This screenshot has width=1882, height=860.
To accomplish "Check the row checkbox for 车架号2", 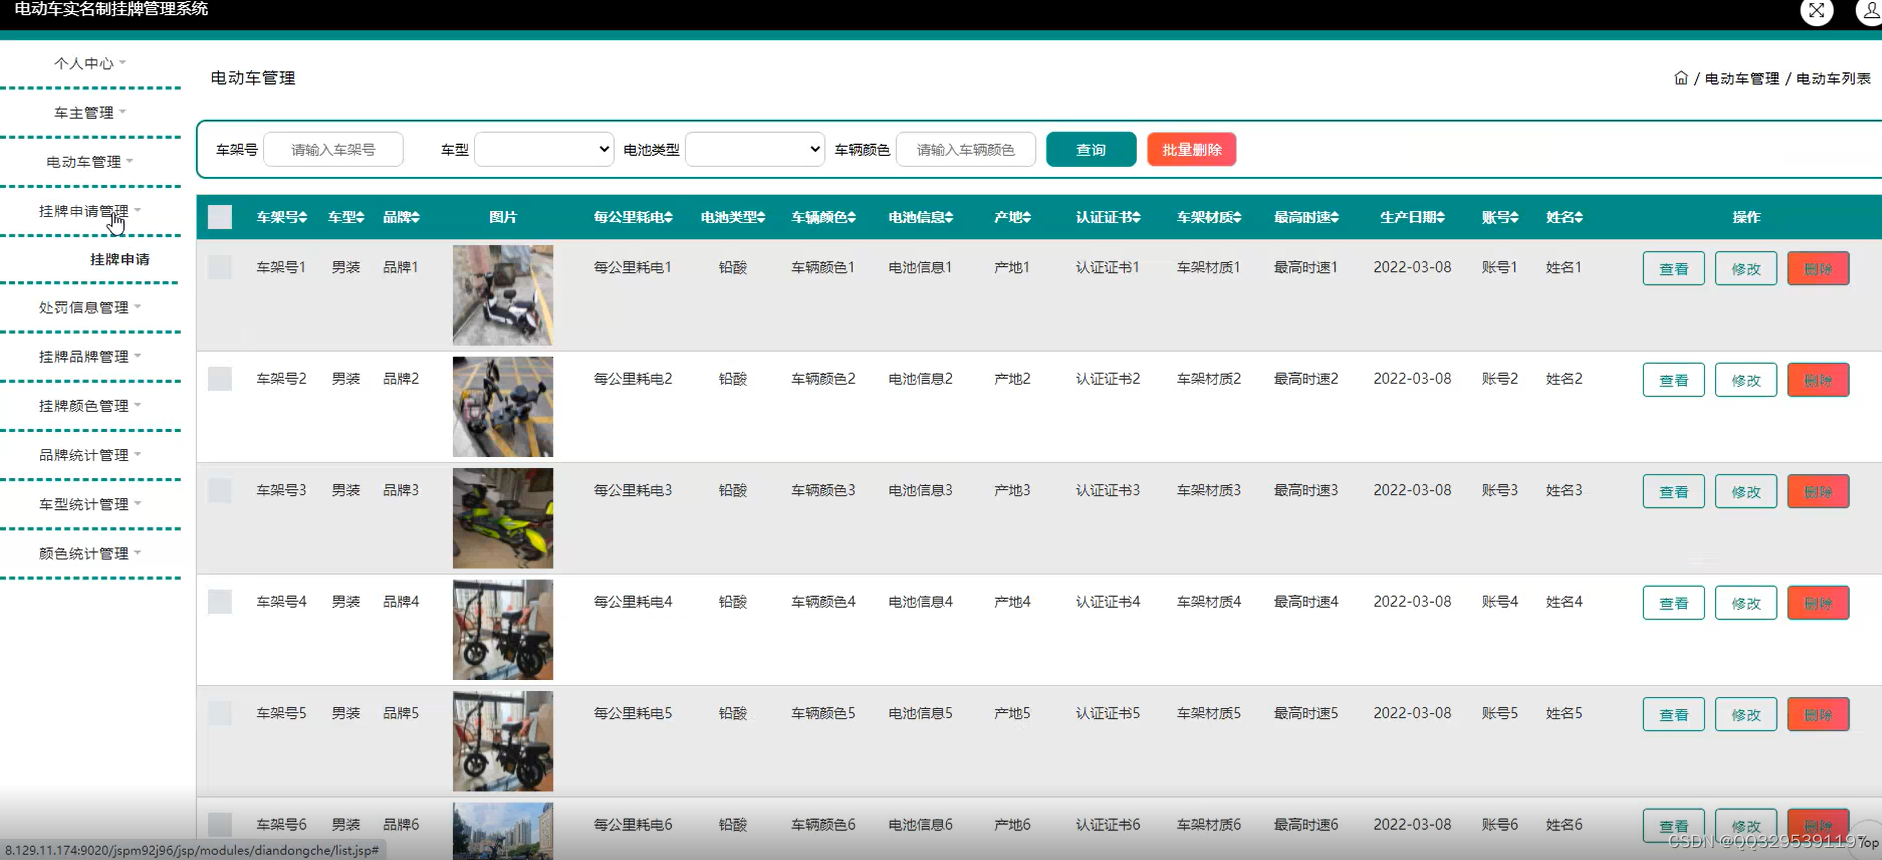I will [x=220, y=379].
